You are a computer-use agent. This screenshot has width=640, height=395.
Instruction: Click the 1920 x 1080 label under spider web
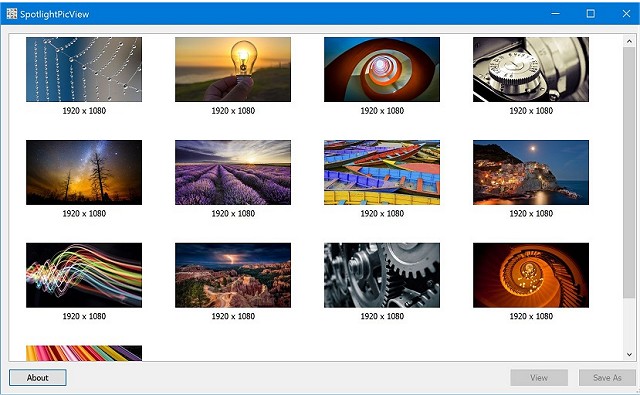tap(84, 111)
